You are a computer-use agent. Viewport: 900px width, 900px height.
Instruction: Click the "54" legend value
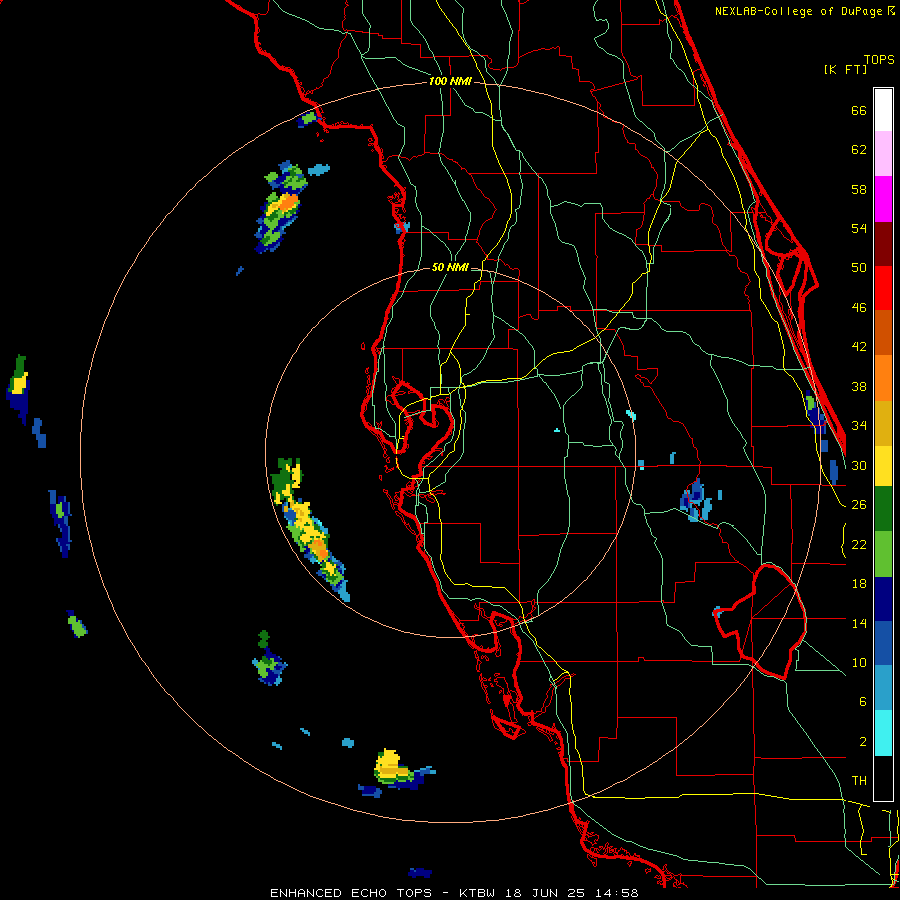tap(859, 228)
